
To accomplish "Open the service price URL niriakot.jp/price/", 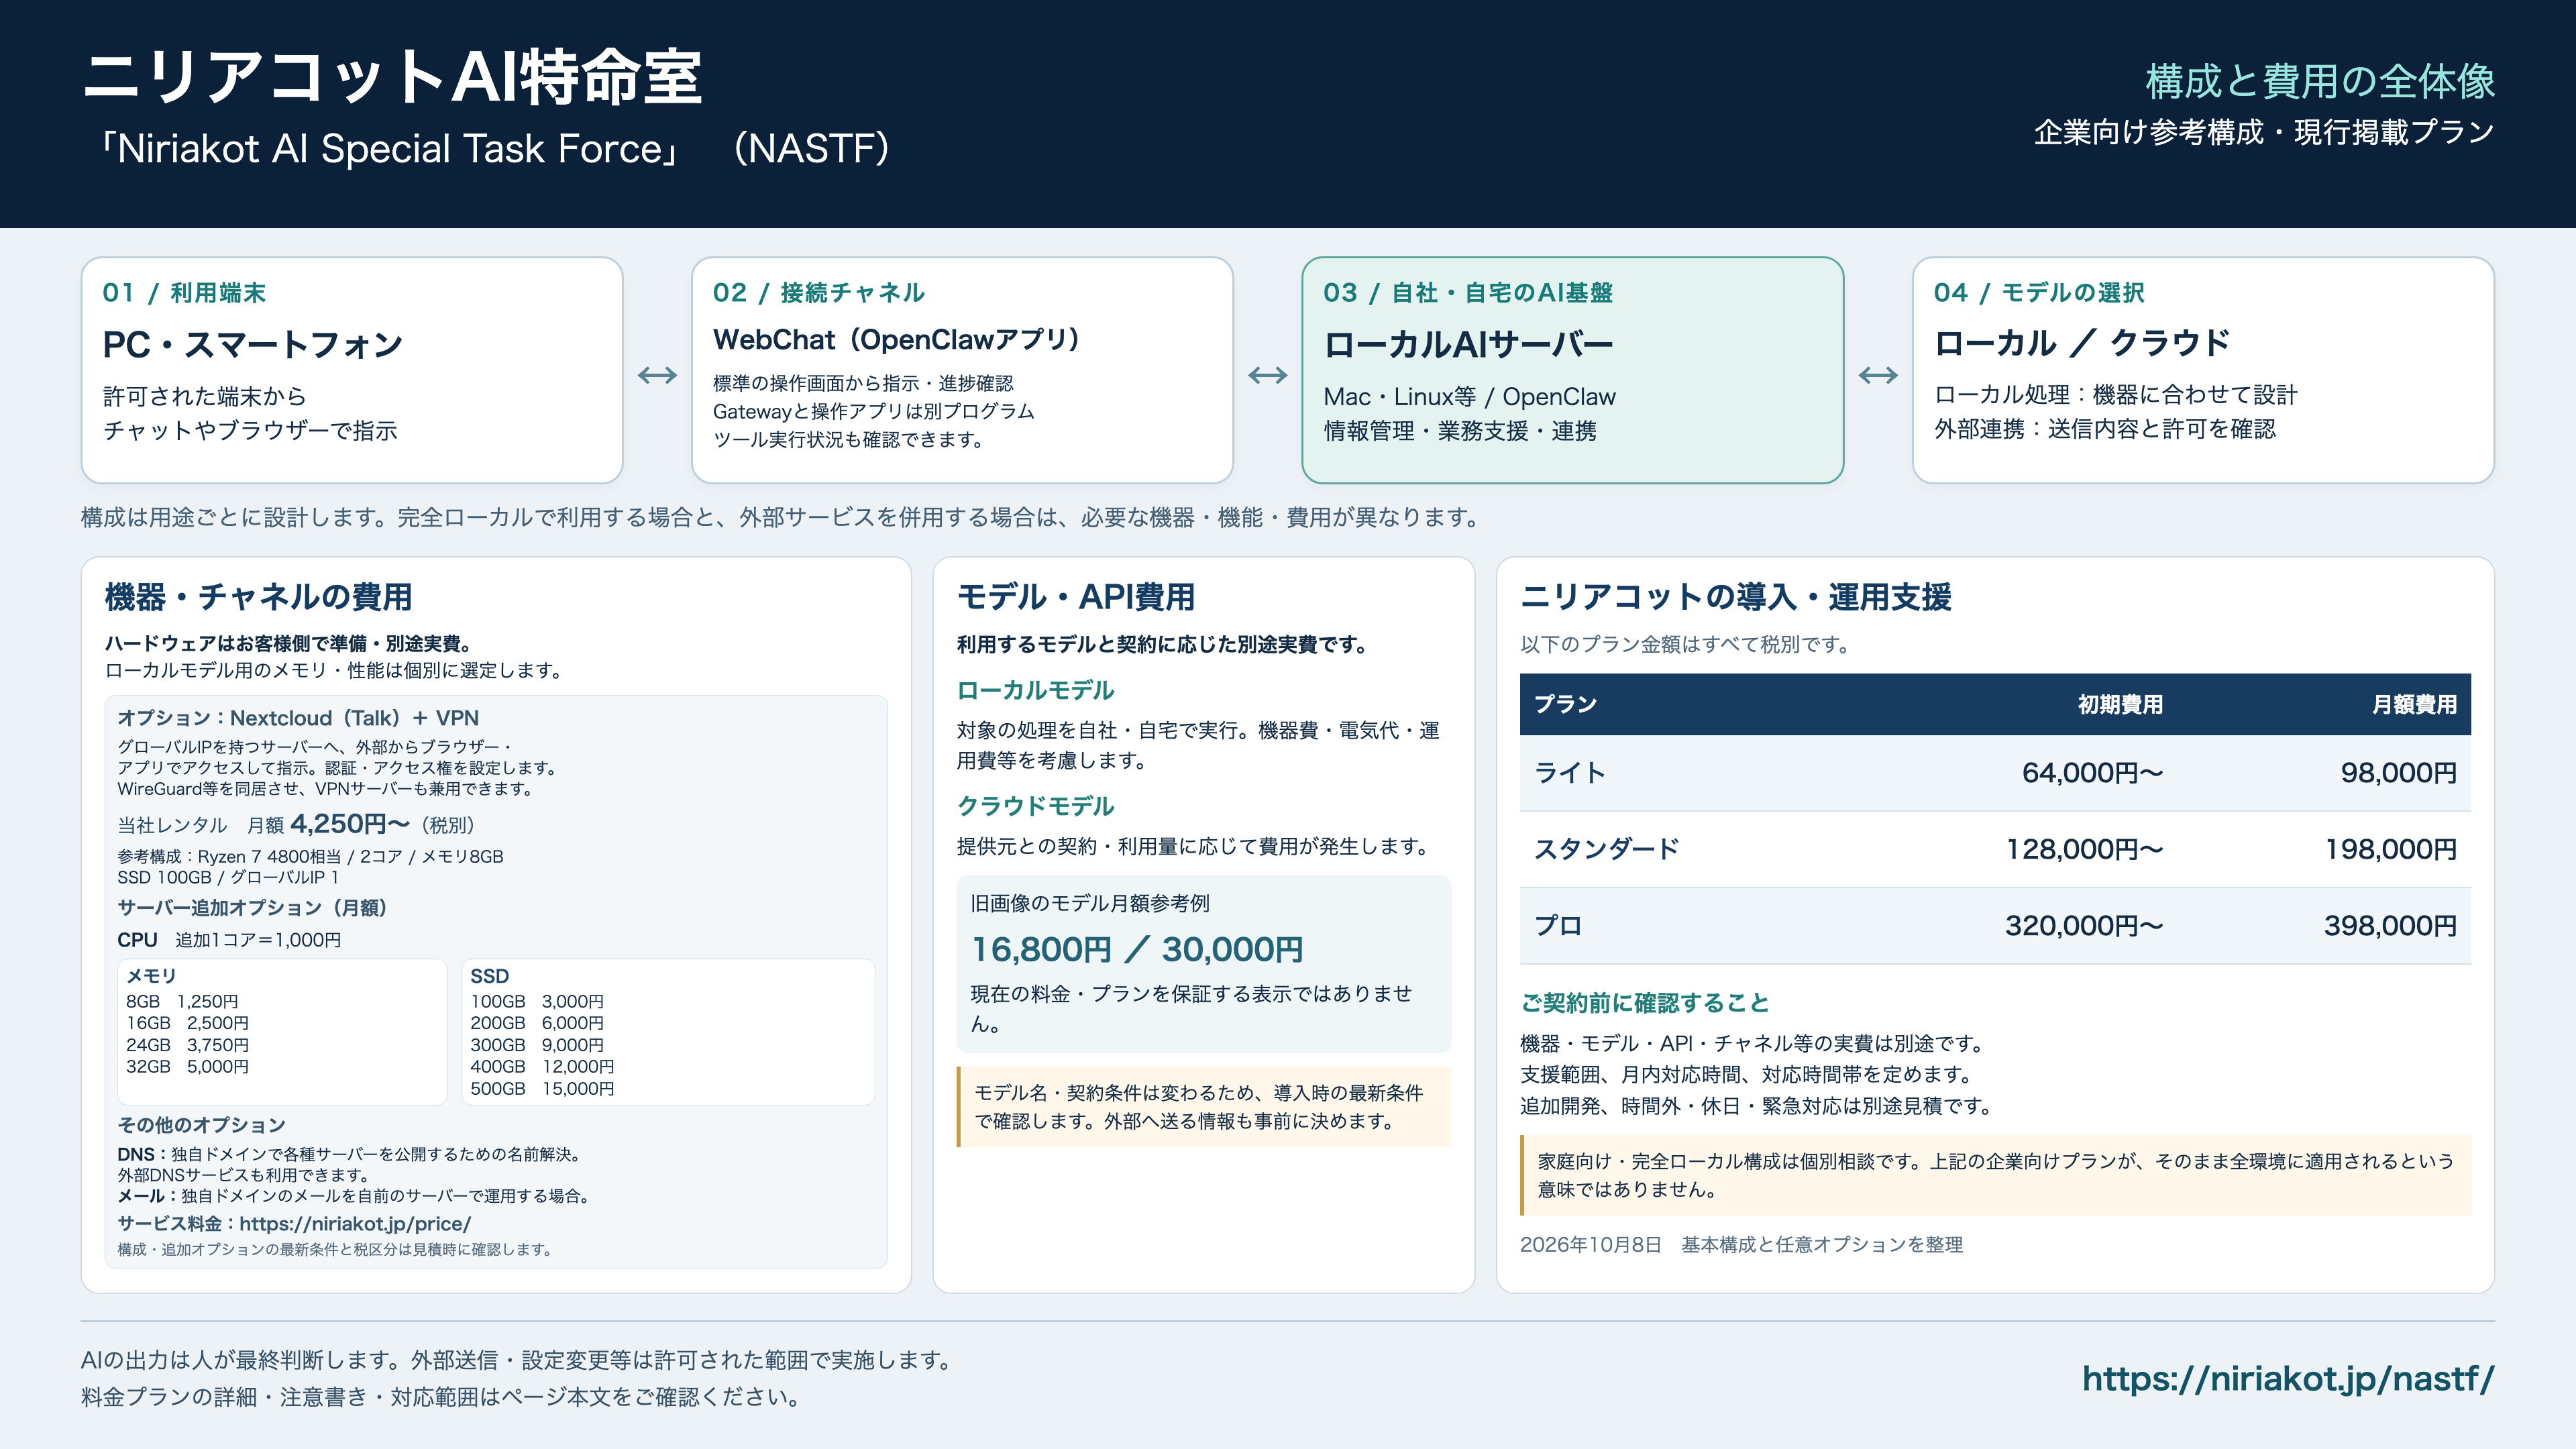I will (x=355, y=1224).
